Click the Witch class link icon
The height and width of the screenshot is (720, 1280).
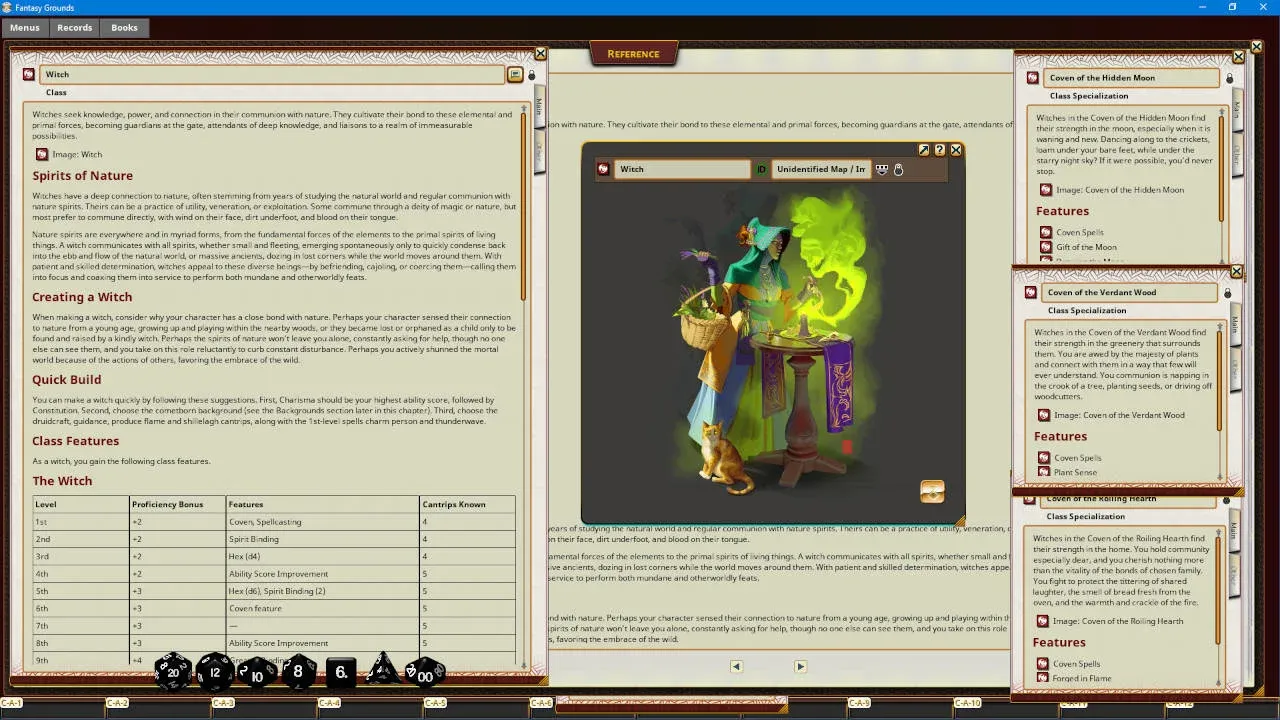[x=28, y=74]
